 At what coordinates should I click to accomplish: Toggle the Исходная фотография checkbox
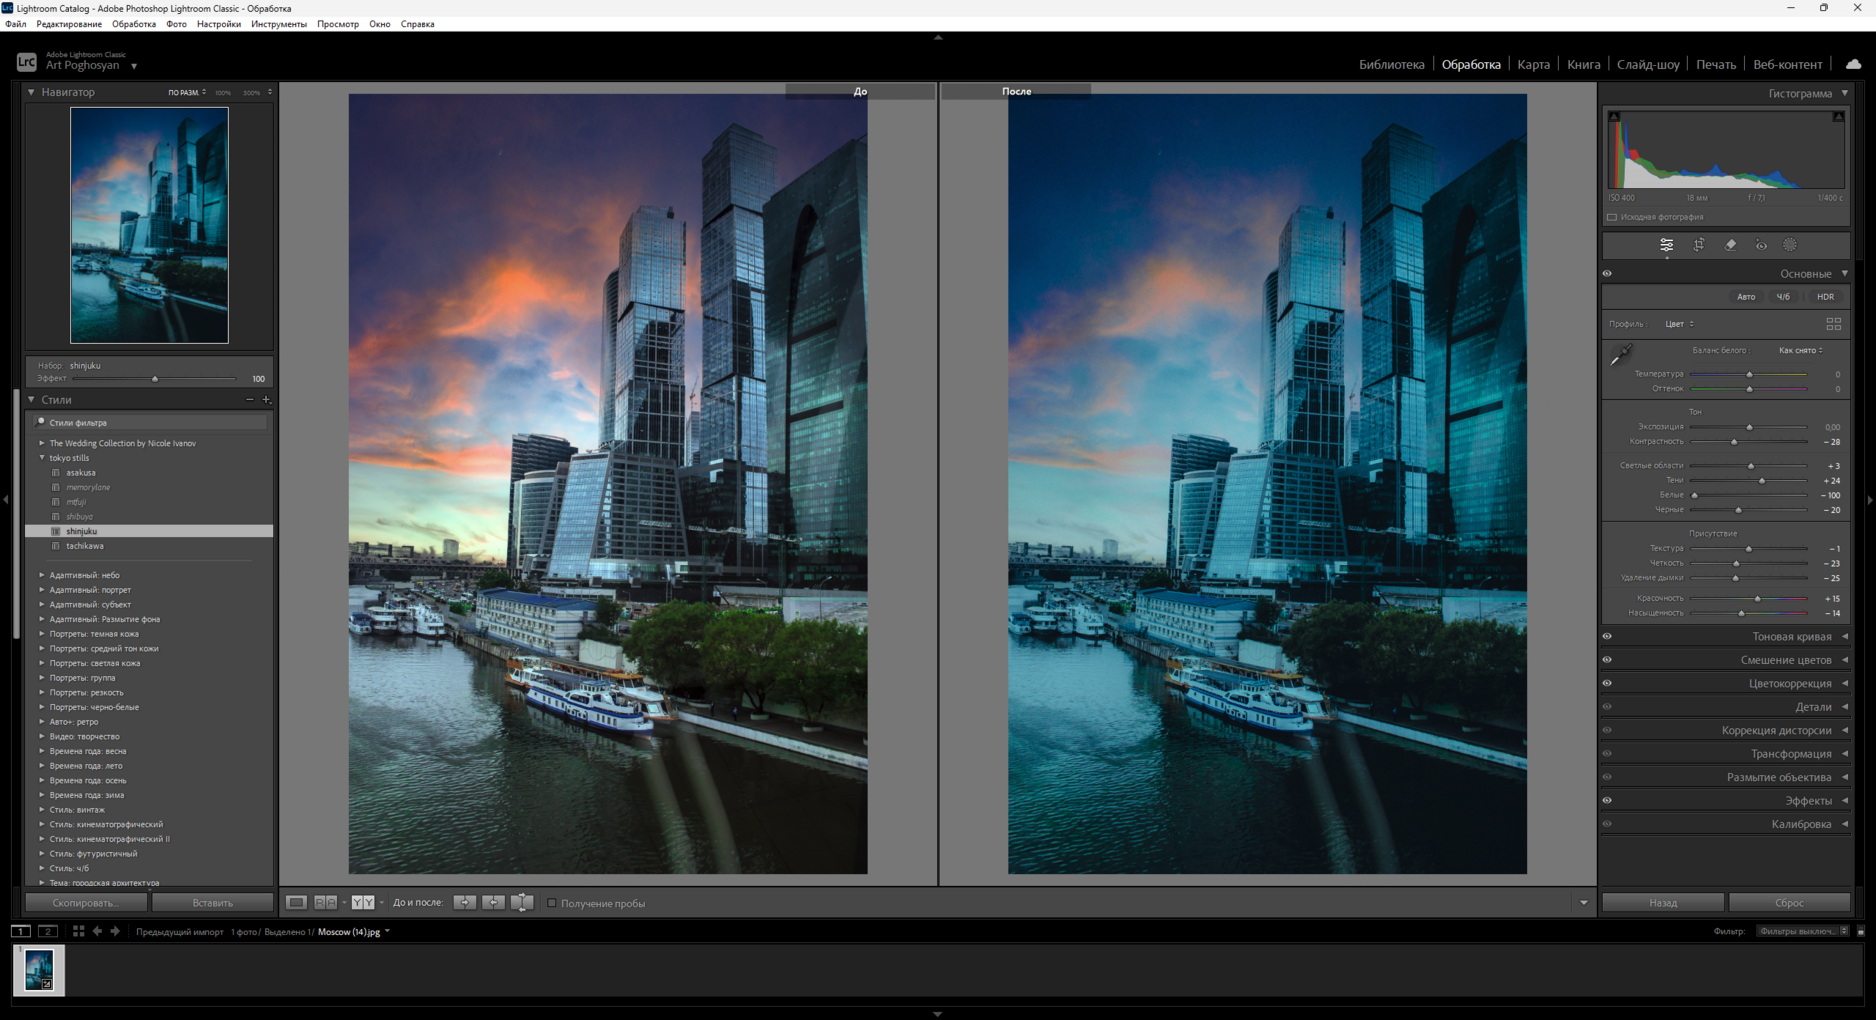click(1612, 217)
